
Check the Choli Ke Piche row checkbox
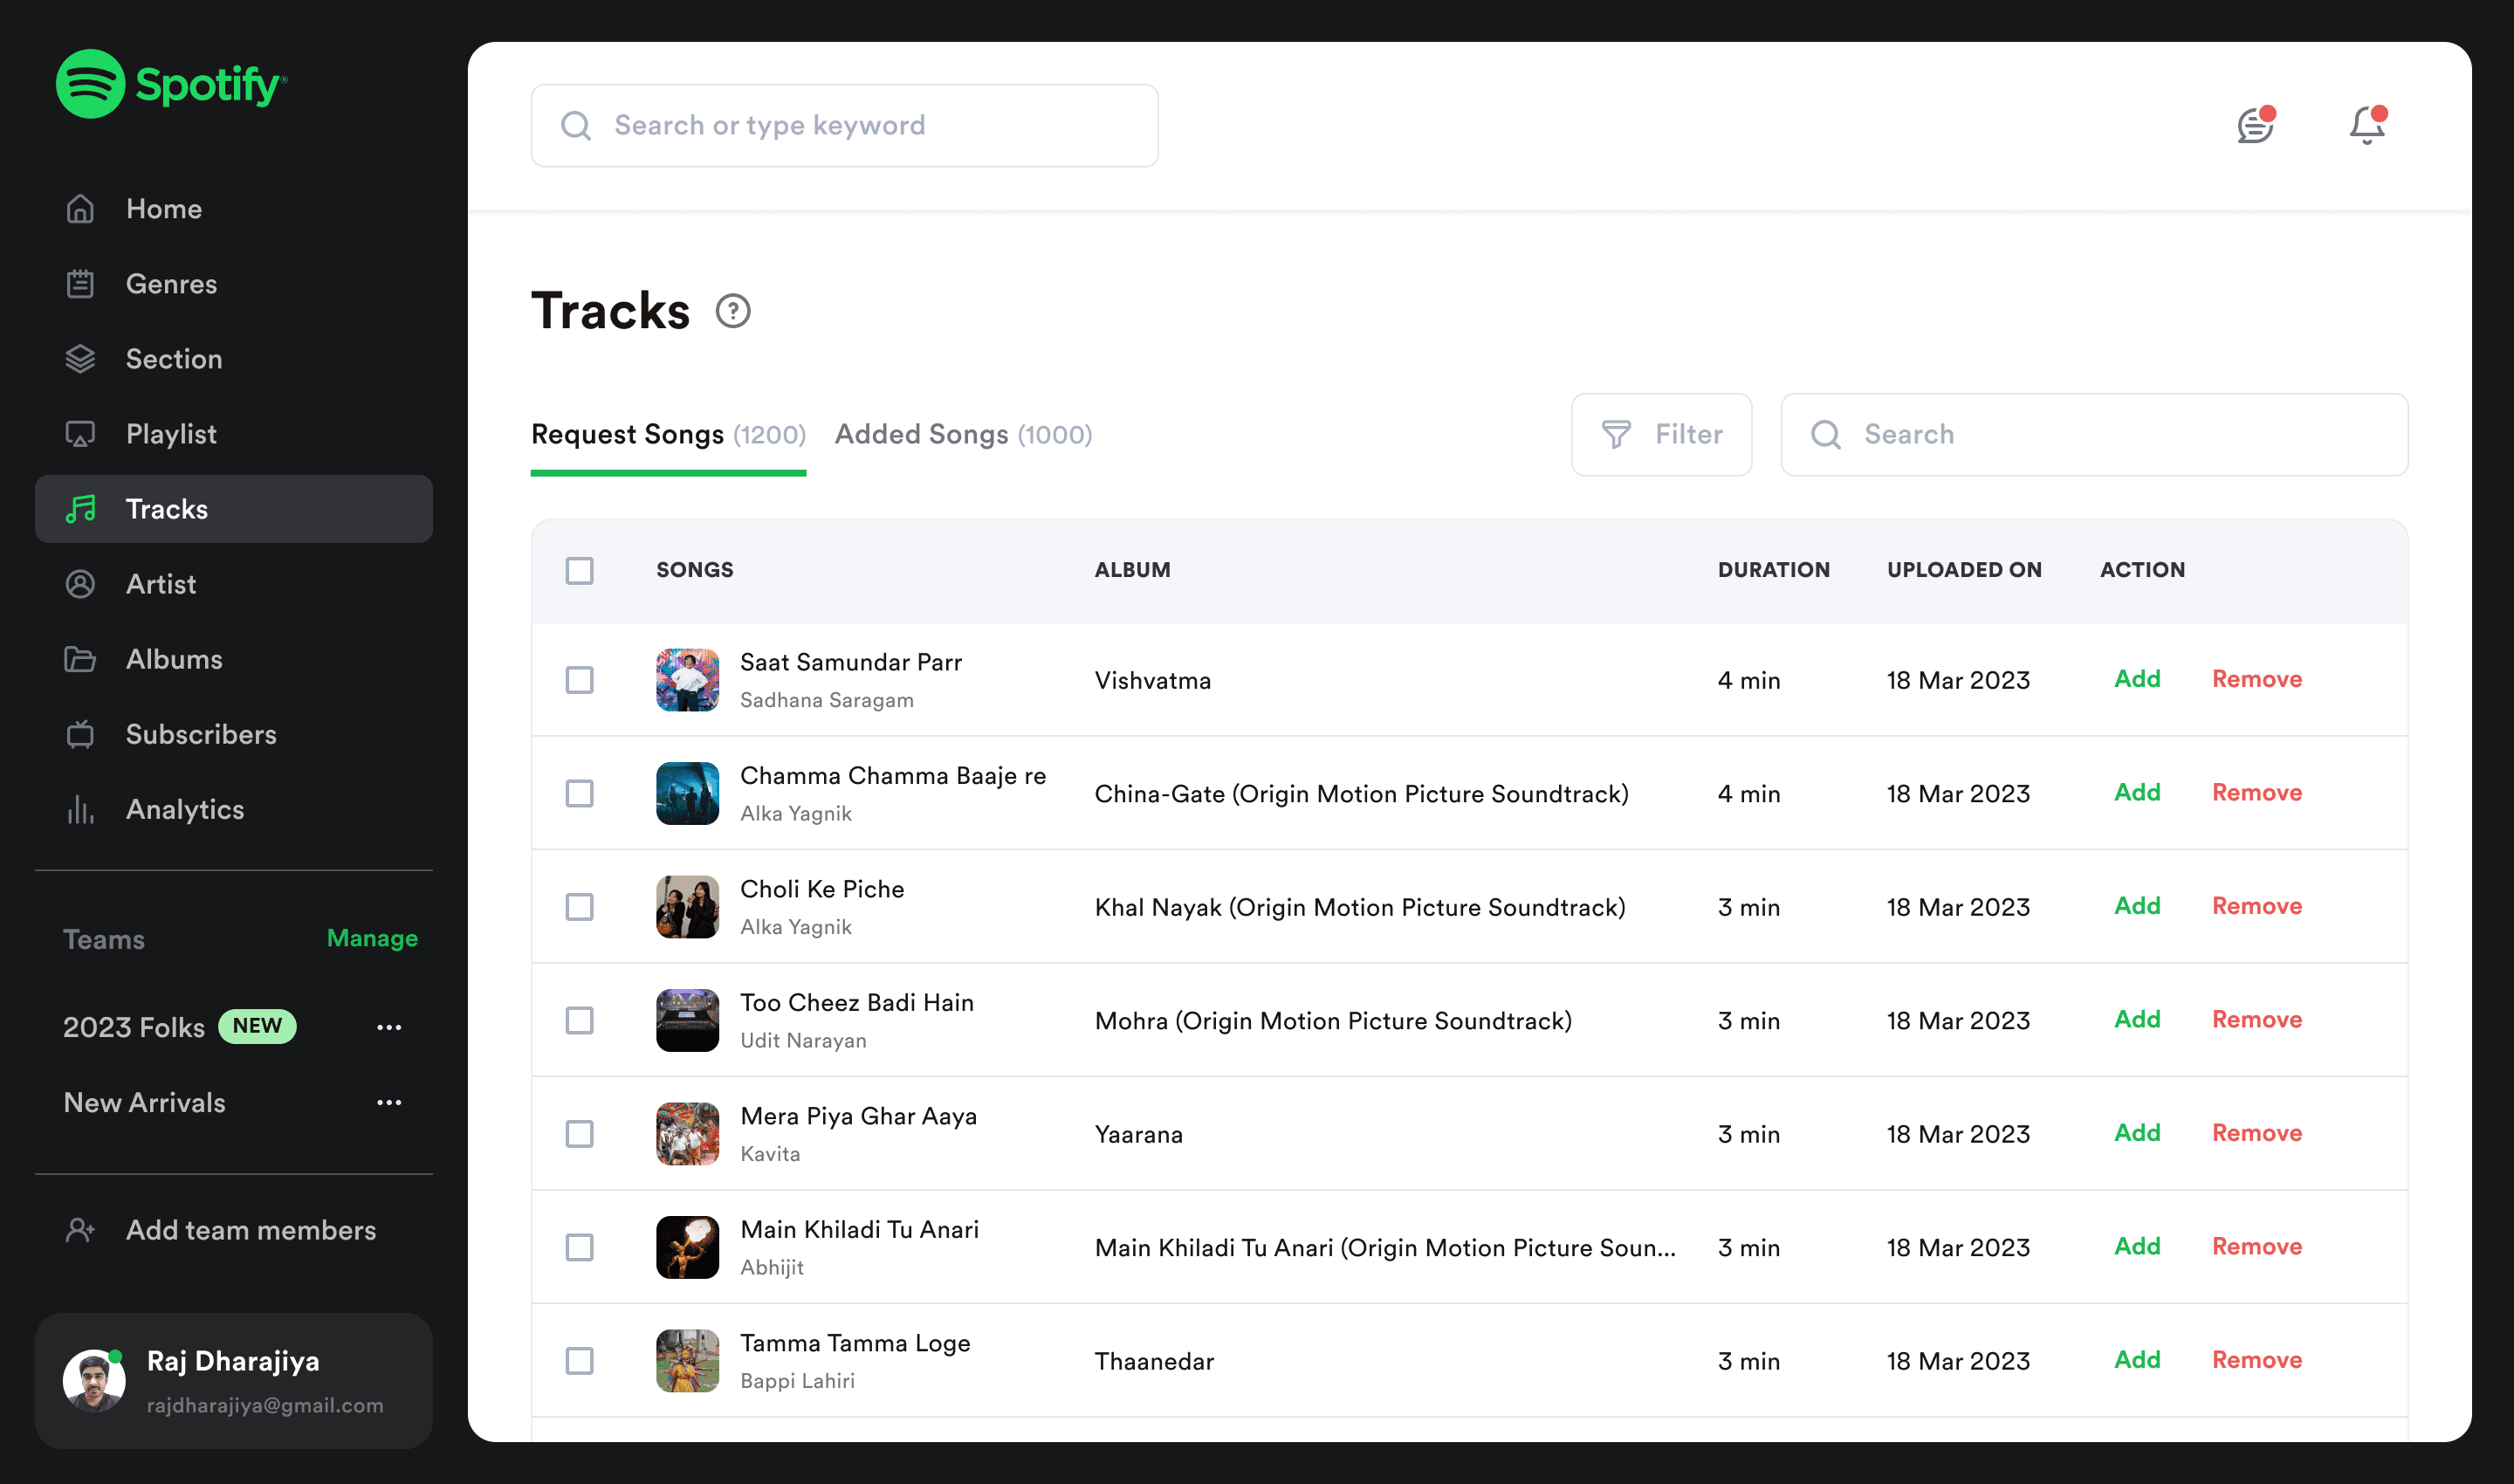[x=580, y=907]
